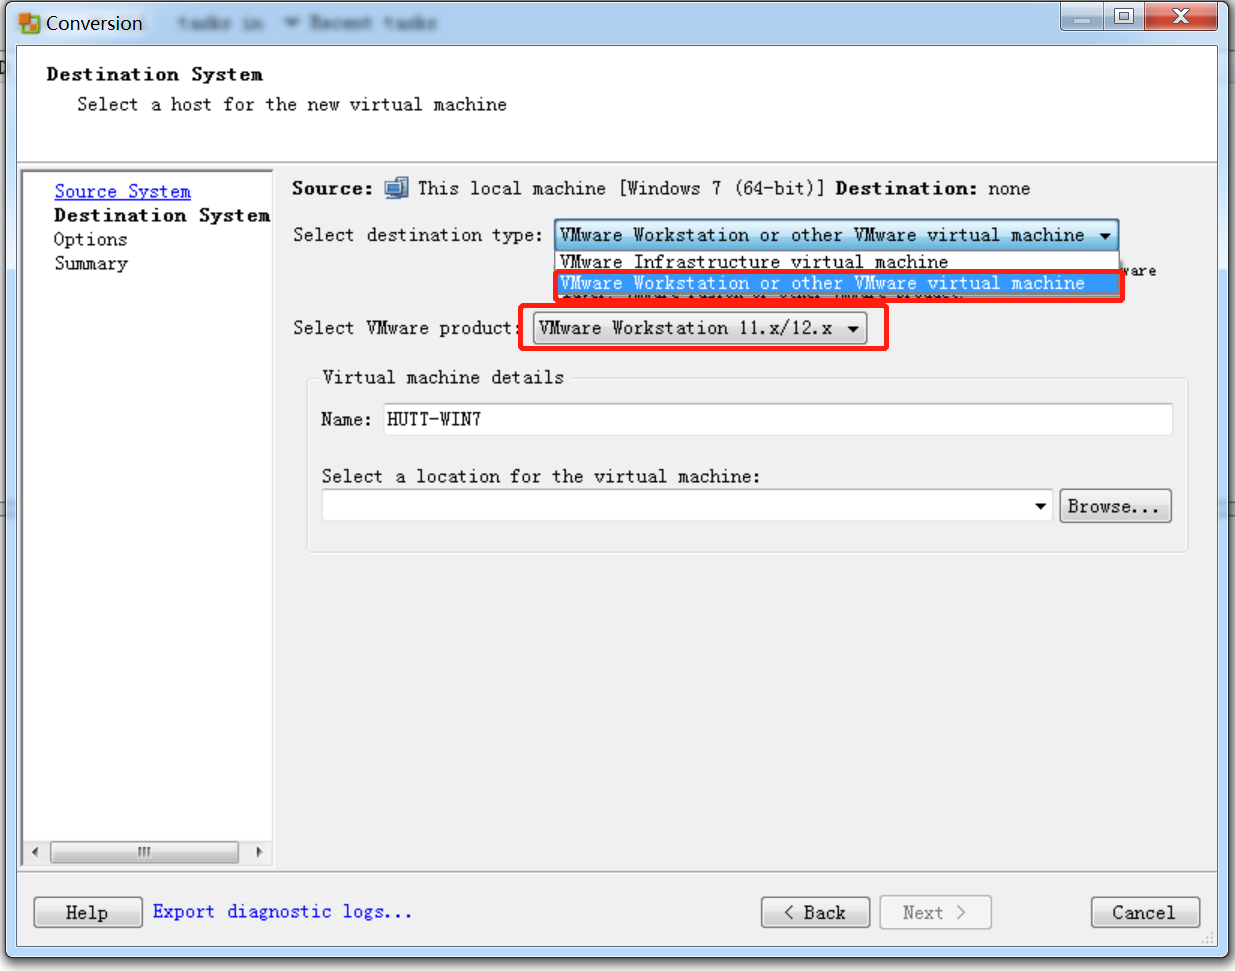The width and height of the screenshot is (1235, 971).
Task: Select the Summary wizard step
Action: tap(91, 263)
